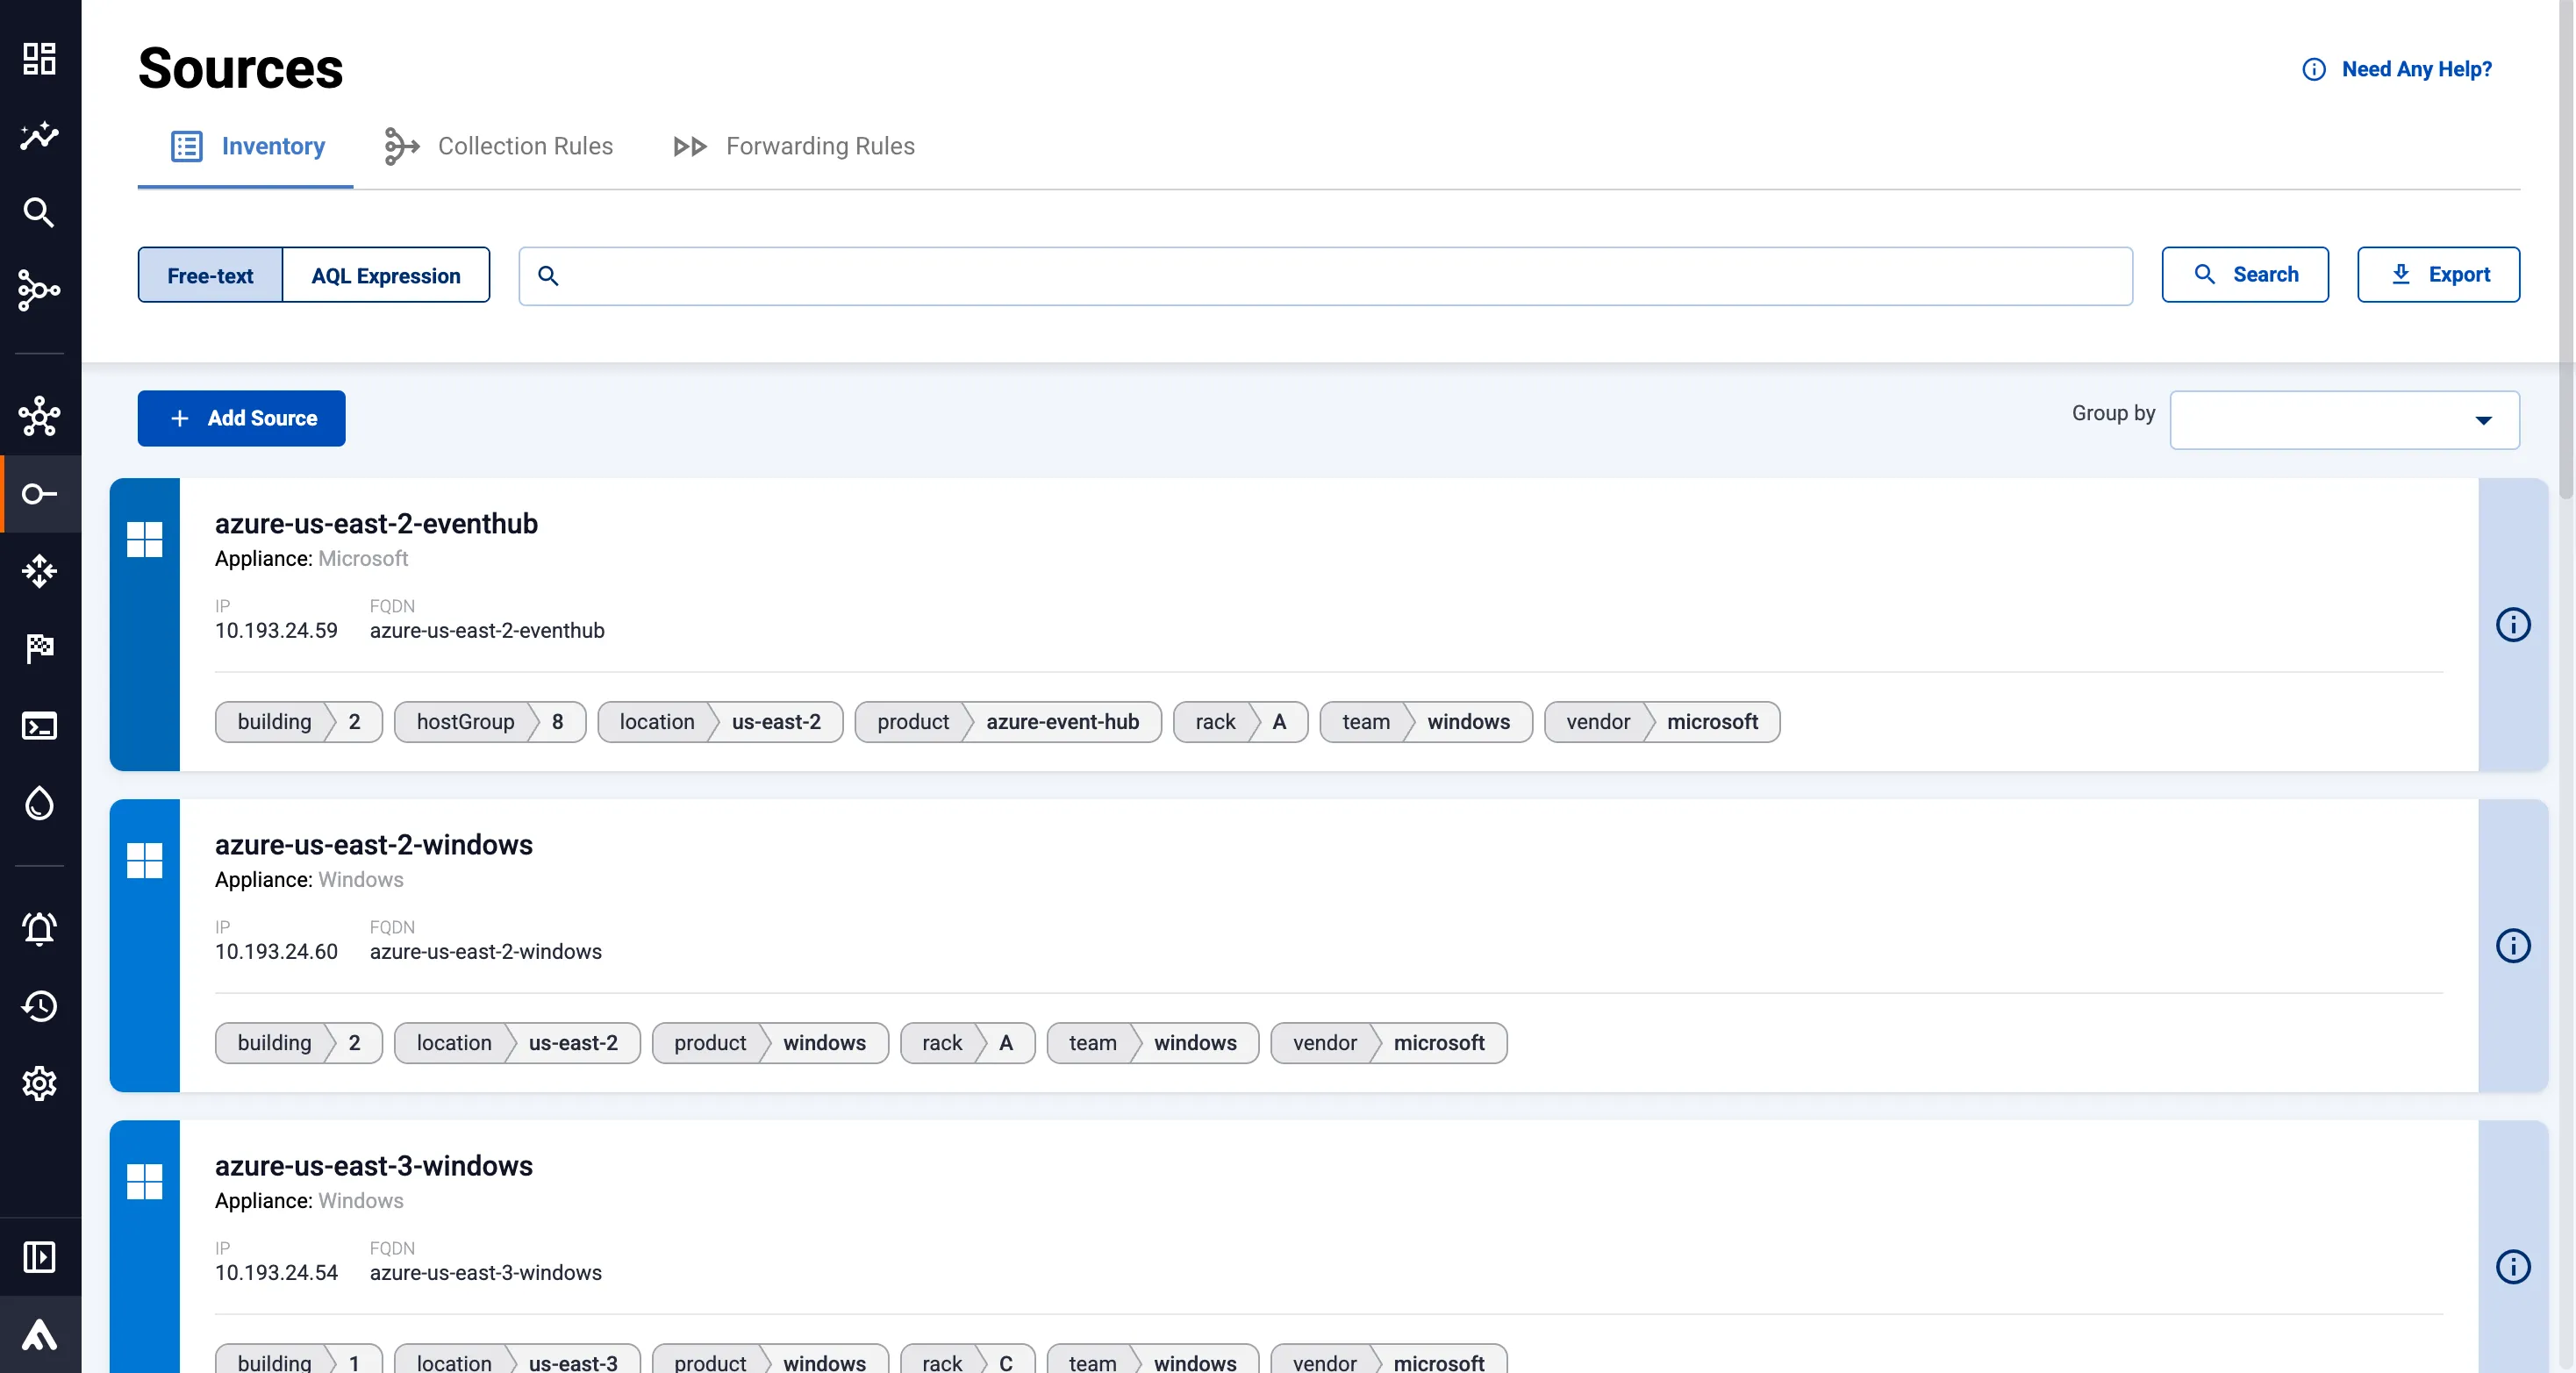
Task: Click the checkered flag sidebar icon
Action: point(39,649)
